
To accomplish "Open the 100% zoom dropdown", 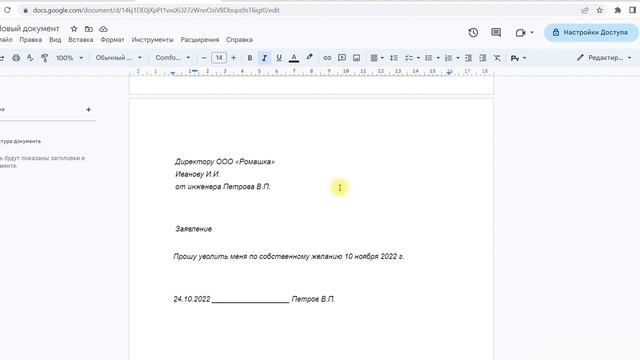I will tap(69, 58).
